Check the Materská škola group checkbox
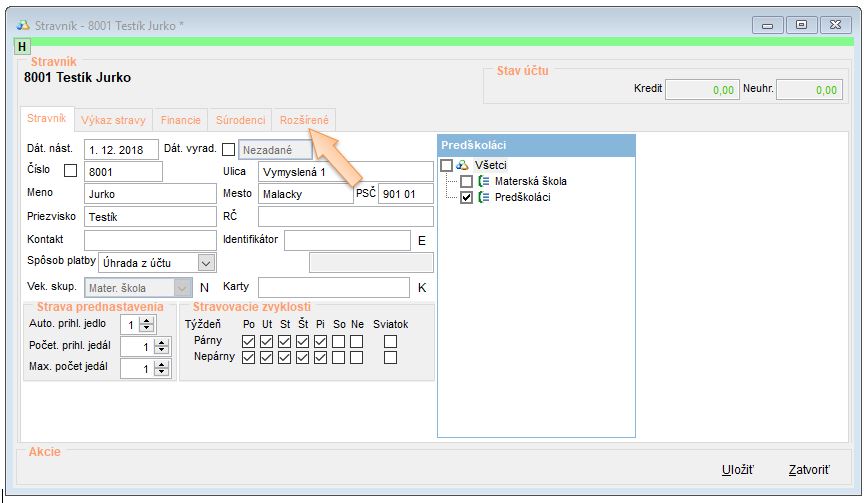The width and height of the screenshot is (868, 503). click(467, 181)
